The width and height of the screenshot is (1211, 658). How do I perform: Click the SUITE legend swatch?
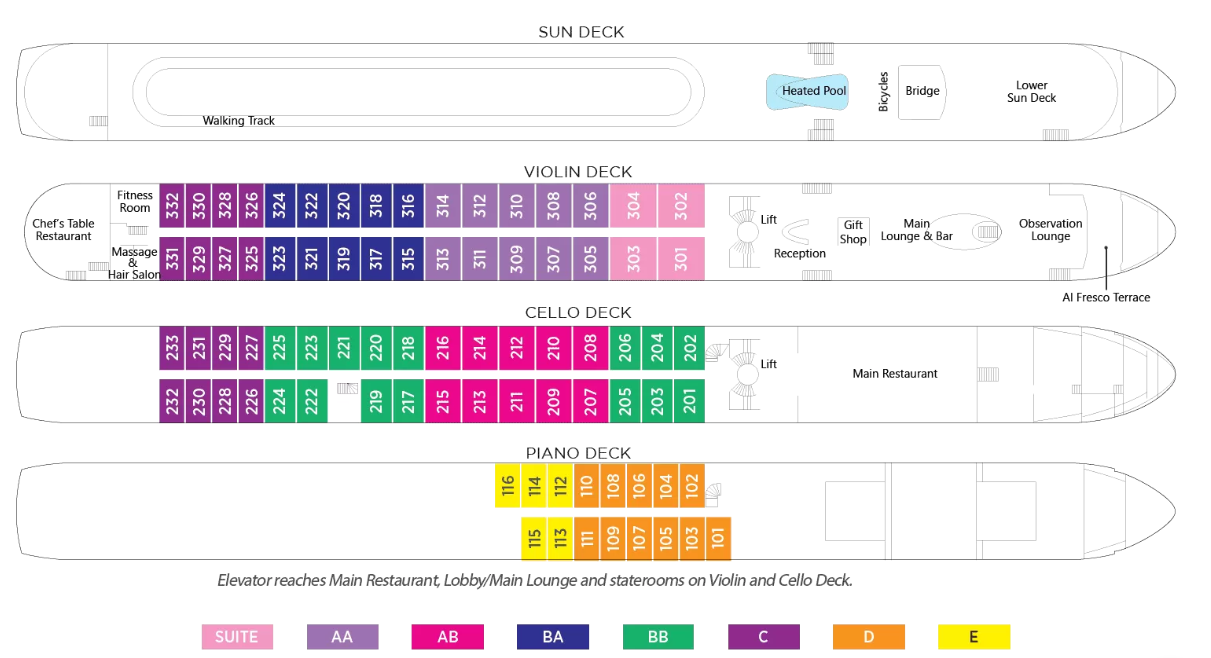(237, 636)
